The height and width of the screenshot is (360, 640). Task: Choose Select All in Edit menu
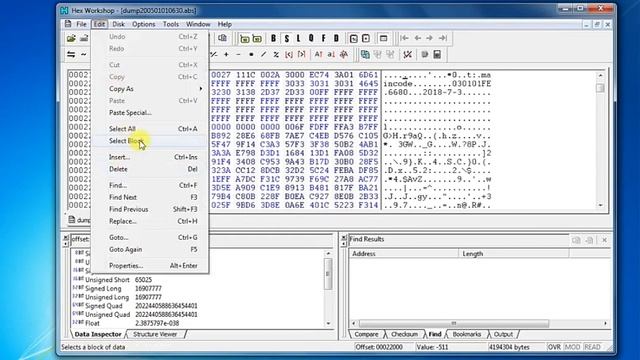(x=149, y=129)
